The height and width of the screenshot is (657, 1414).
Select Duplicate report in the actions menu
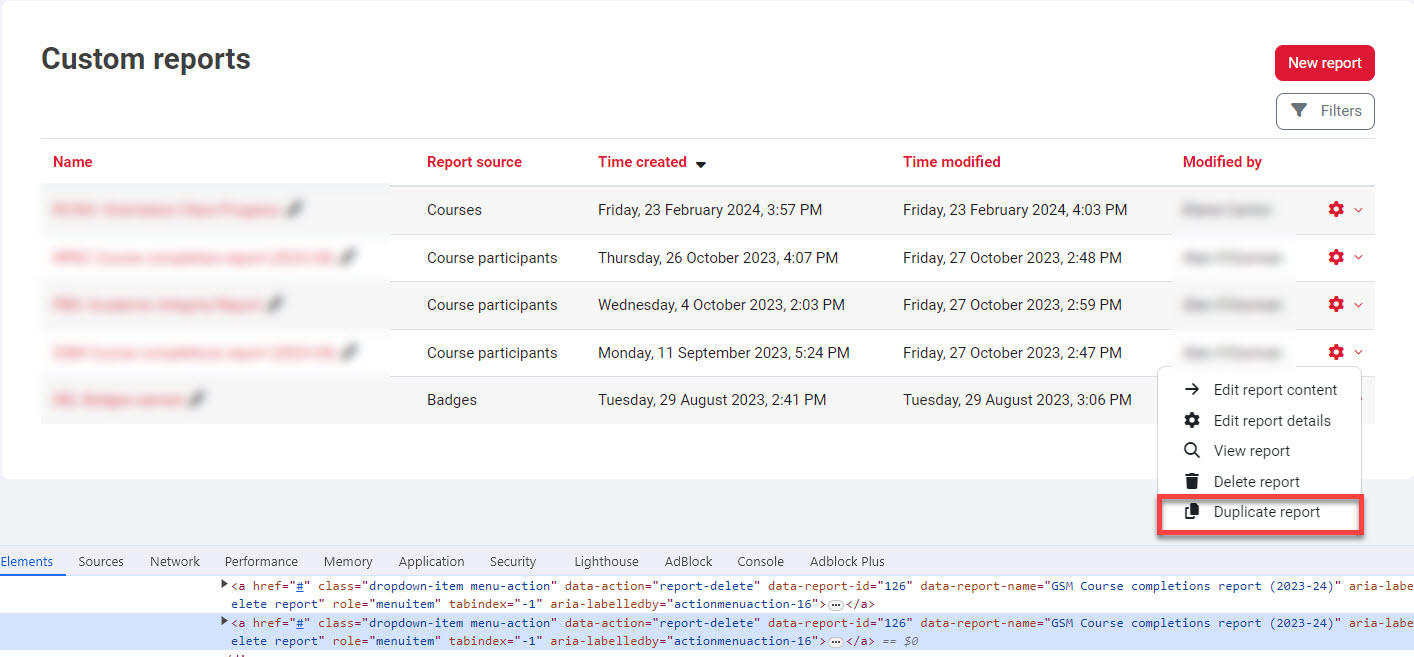point(1259,512)
